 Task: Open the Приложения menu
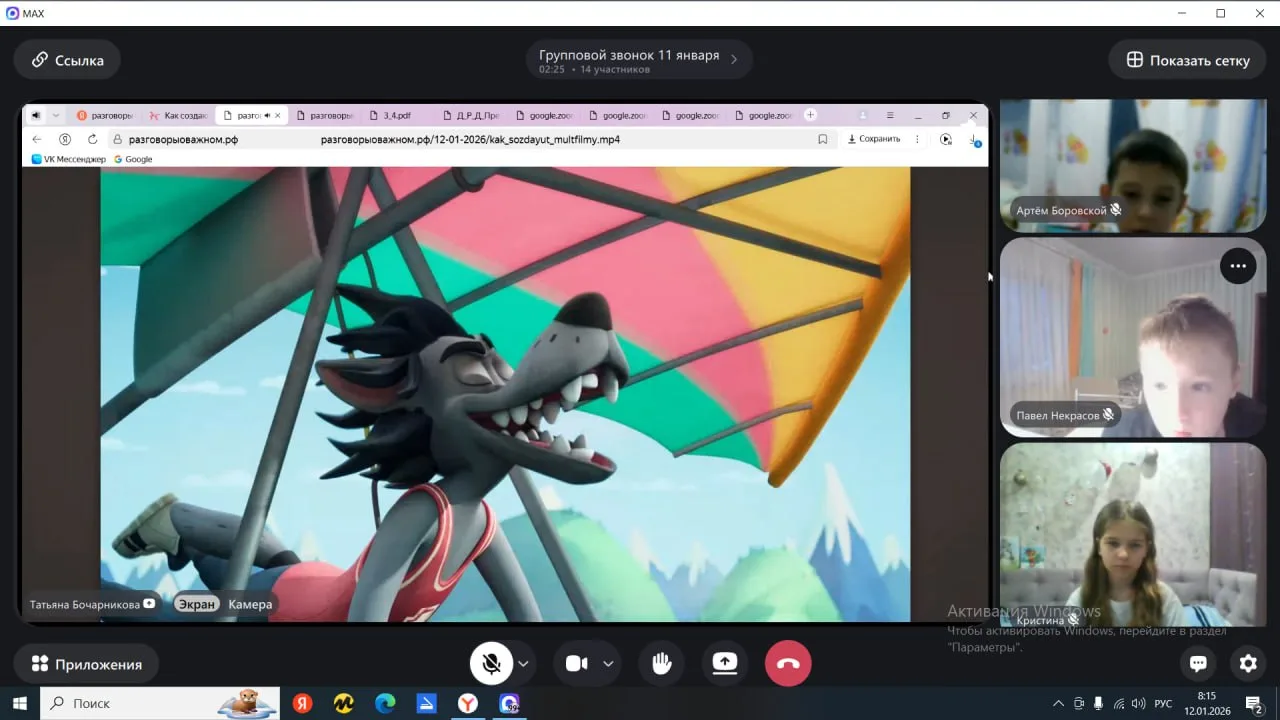click(86, 664)
